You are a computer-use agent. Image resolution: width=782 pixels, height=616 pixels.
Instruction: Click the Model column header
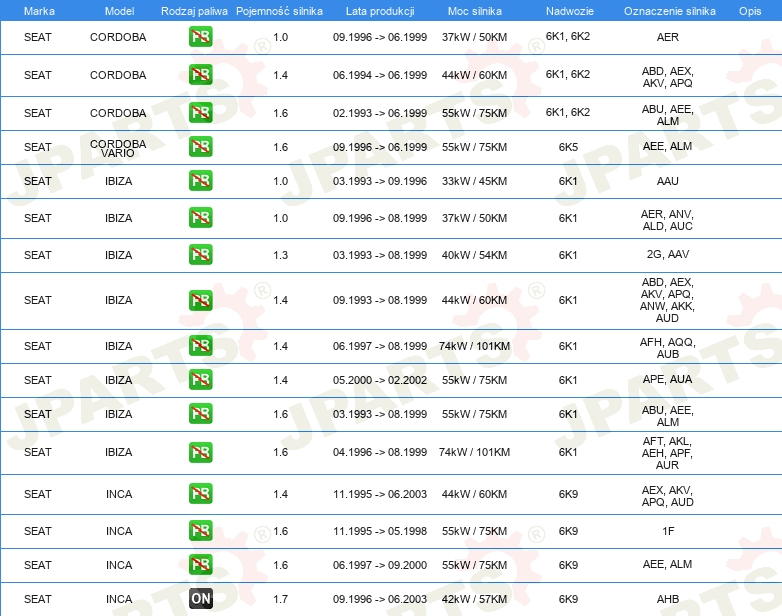(119, 11)
